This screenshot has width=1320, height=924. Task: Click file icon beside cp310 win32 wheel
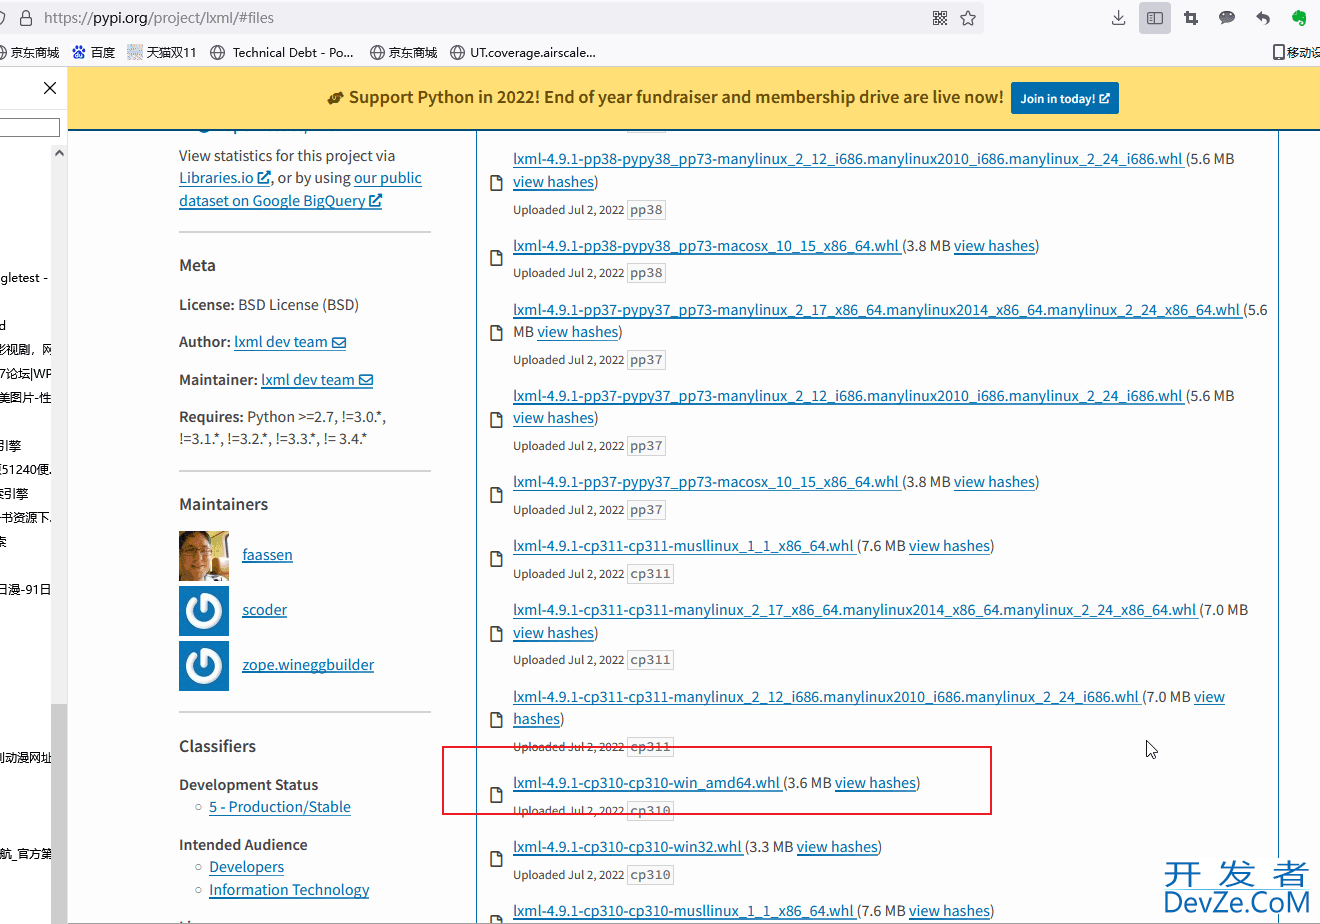click(x=496, y=859)
